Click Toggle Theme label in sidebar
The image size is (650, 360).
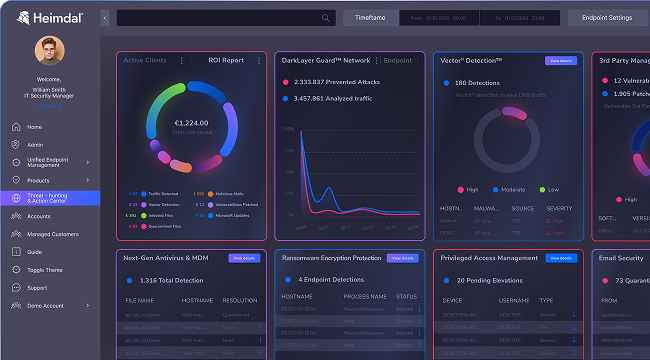pos(45,270)
